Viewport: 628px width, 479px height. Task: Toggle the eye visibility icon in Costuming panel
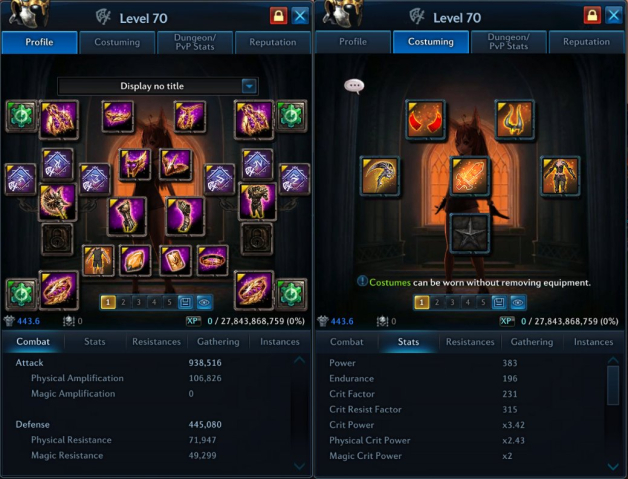pyautogui.click(x=517, y=302)
